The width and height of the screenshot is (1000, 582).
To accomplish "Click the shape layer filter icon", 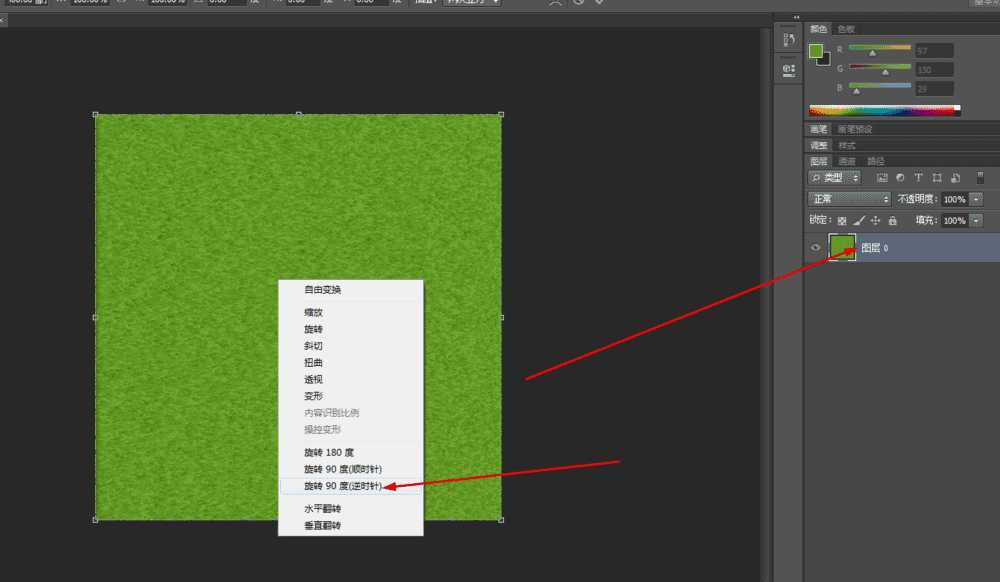I will point(937,179).
